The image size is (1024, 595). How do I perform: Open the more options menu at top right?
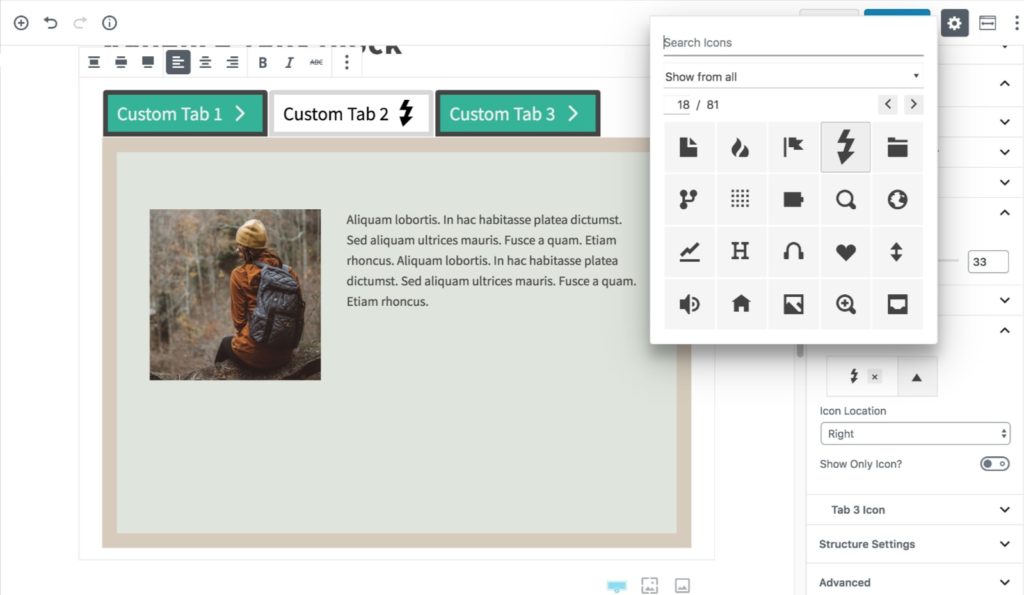pos(1016,24)
